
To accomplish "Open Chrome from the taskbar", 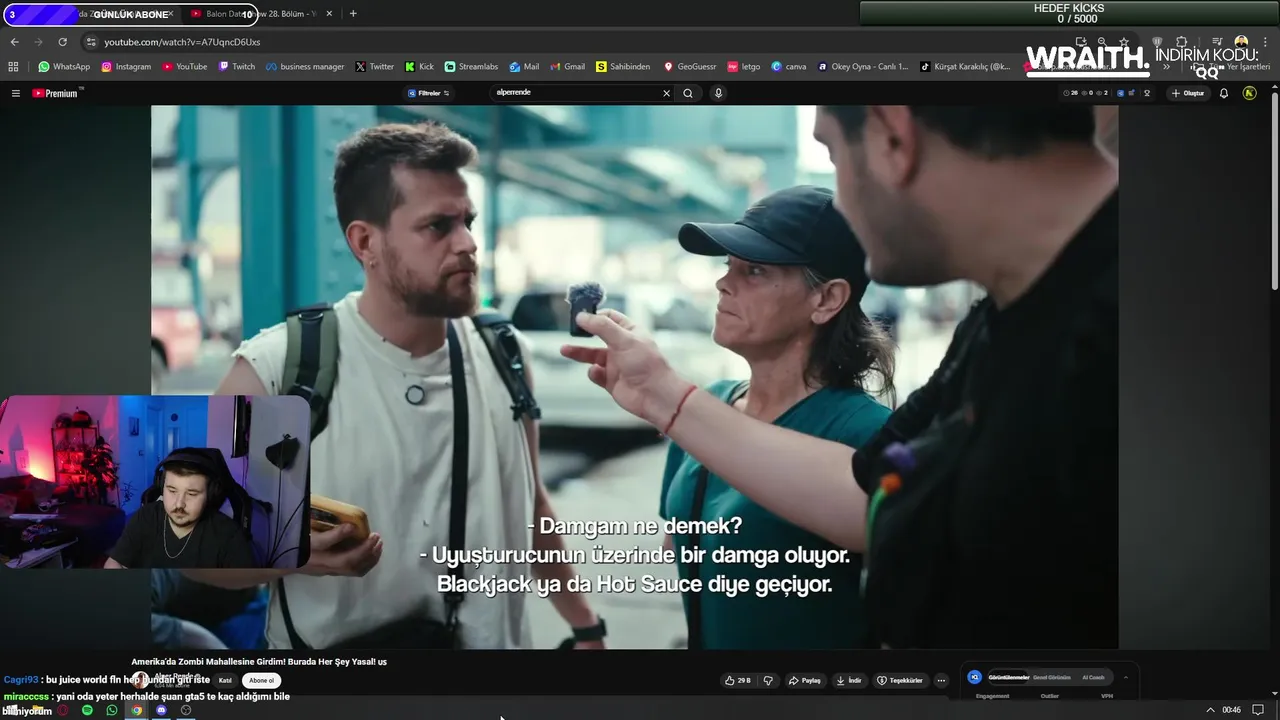I will tap(137, 710).
